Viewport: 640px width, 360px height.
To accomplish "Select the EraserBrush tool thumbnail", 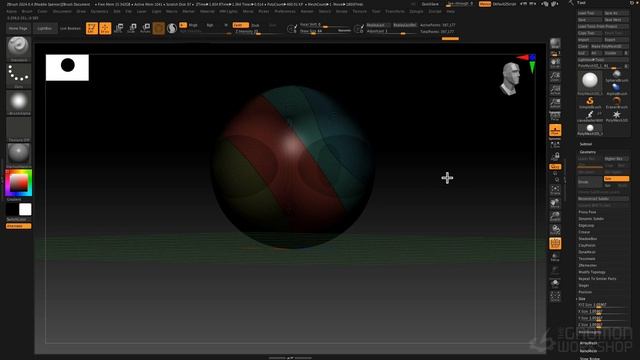I will [616, 102].
